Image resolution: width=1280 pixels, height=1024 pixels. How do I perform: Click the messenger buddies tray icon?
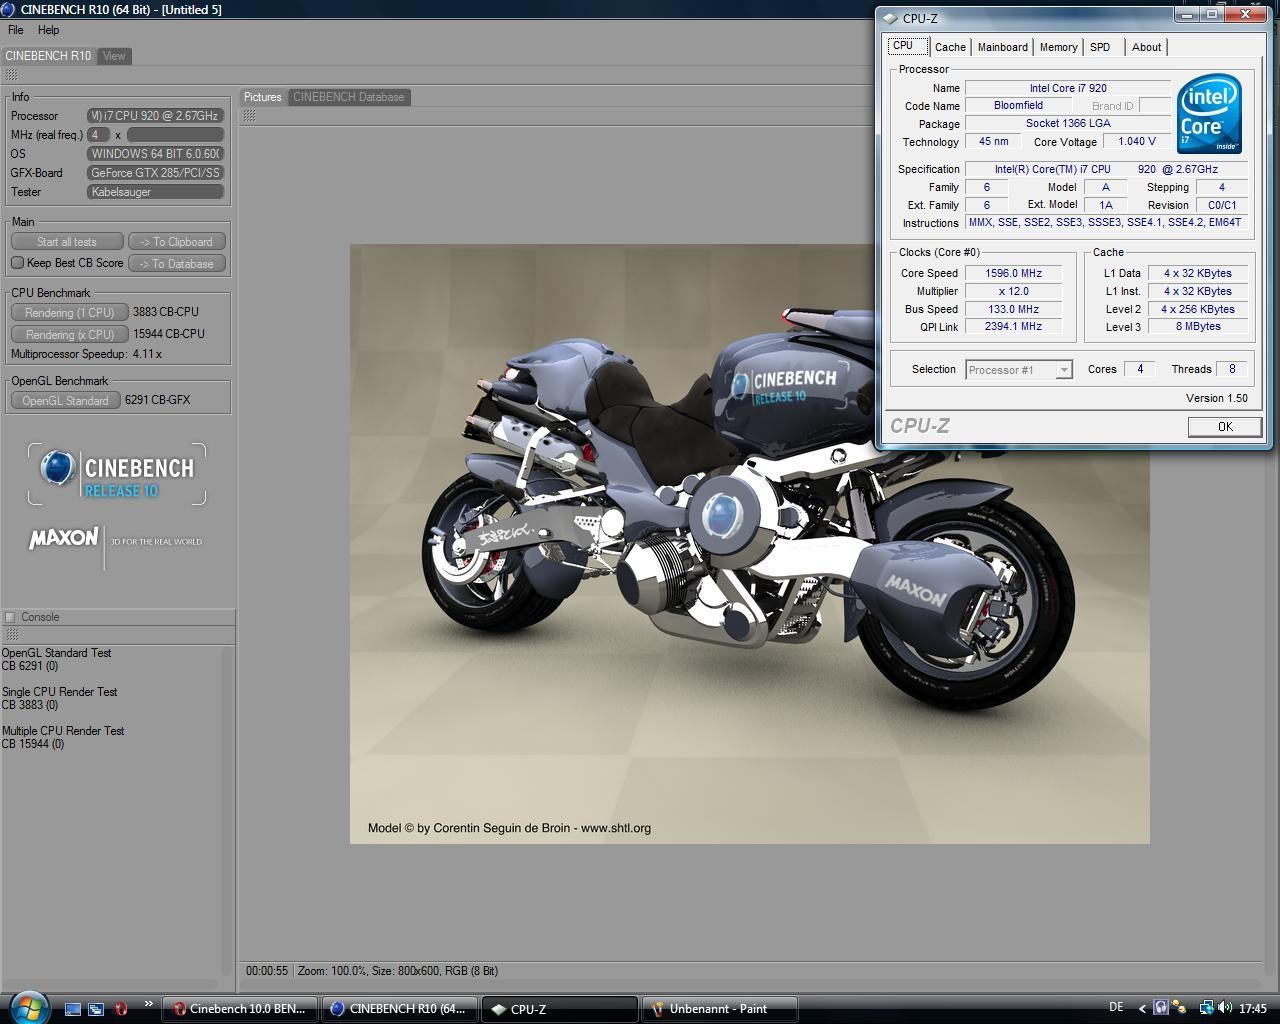(1180, 1008)
